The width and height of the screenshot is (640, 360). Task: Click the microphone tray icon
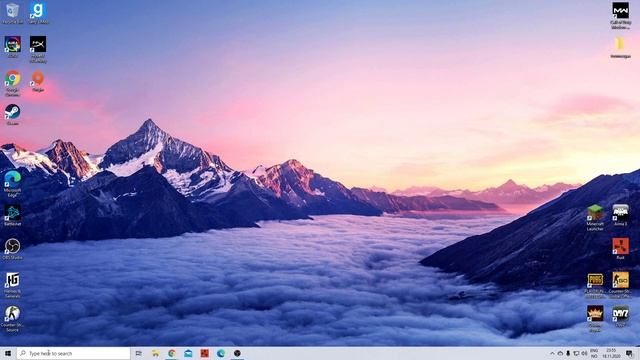(568, 353)
